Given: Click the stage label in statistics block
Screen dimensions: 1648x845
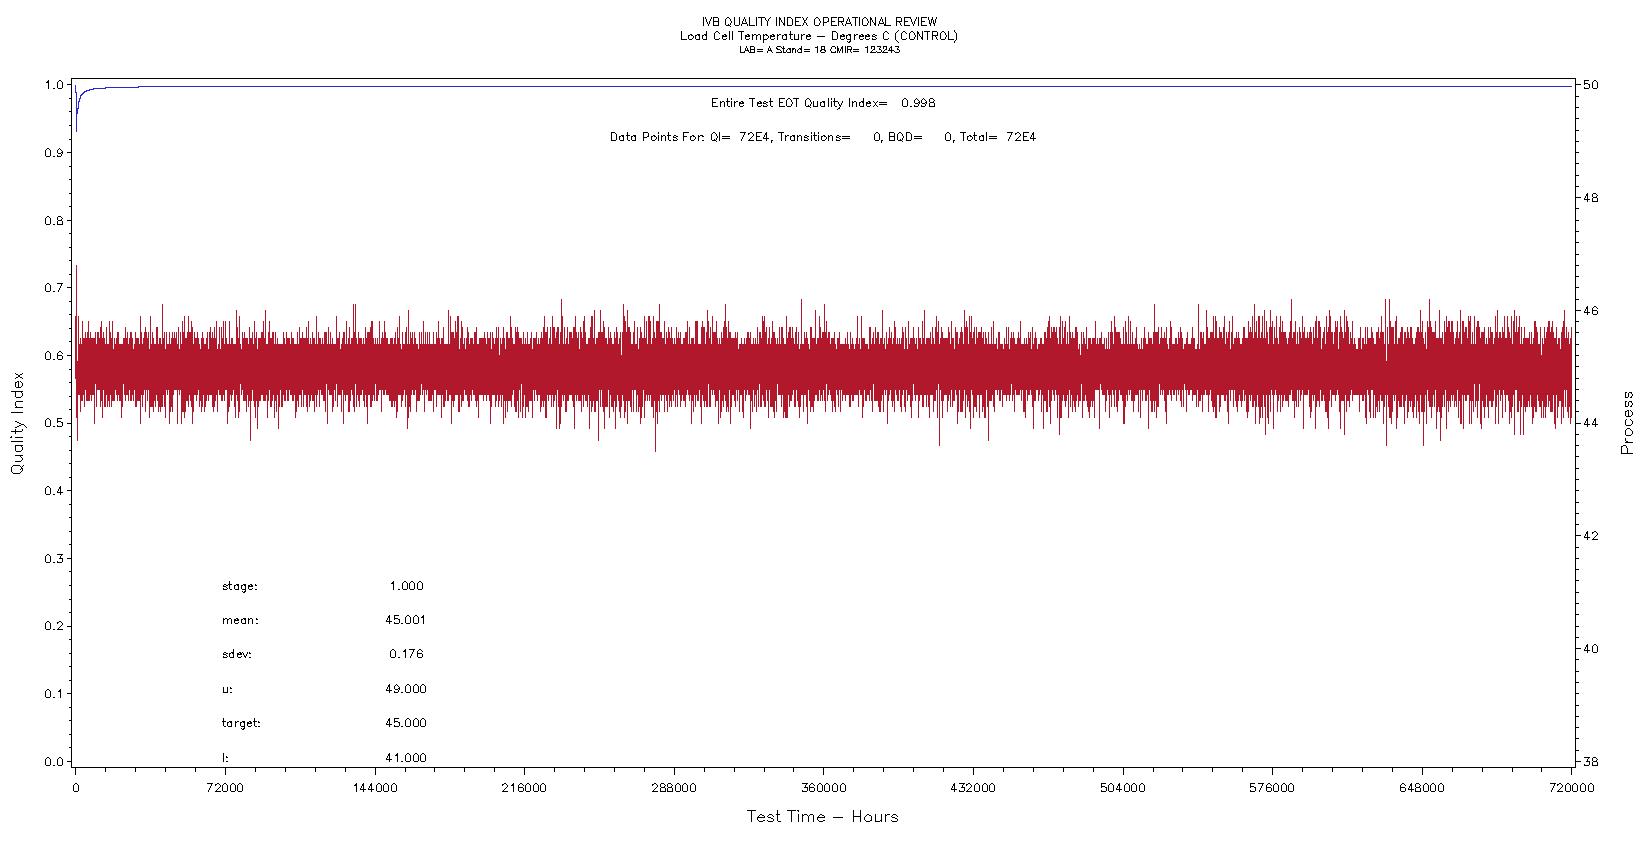Looking at the screenshot, I should click(x=239, y=587).
